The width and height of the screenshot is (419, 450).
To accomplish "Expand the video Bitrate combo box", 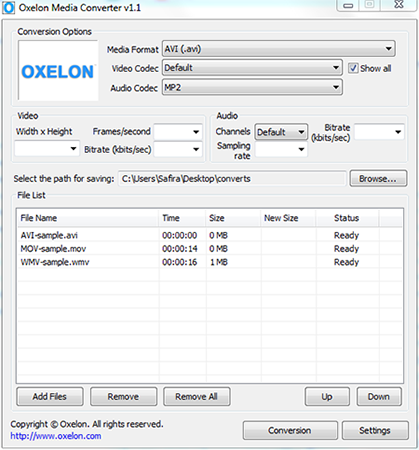I will [x=178, y=149].
